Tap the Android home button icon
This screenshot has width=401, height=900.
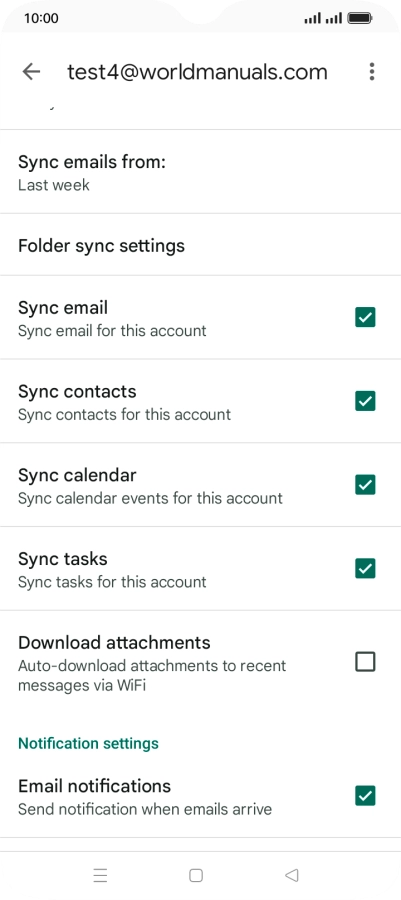click(x=196, y=875)
